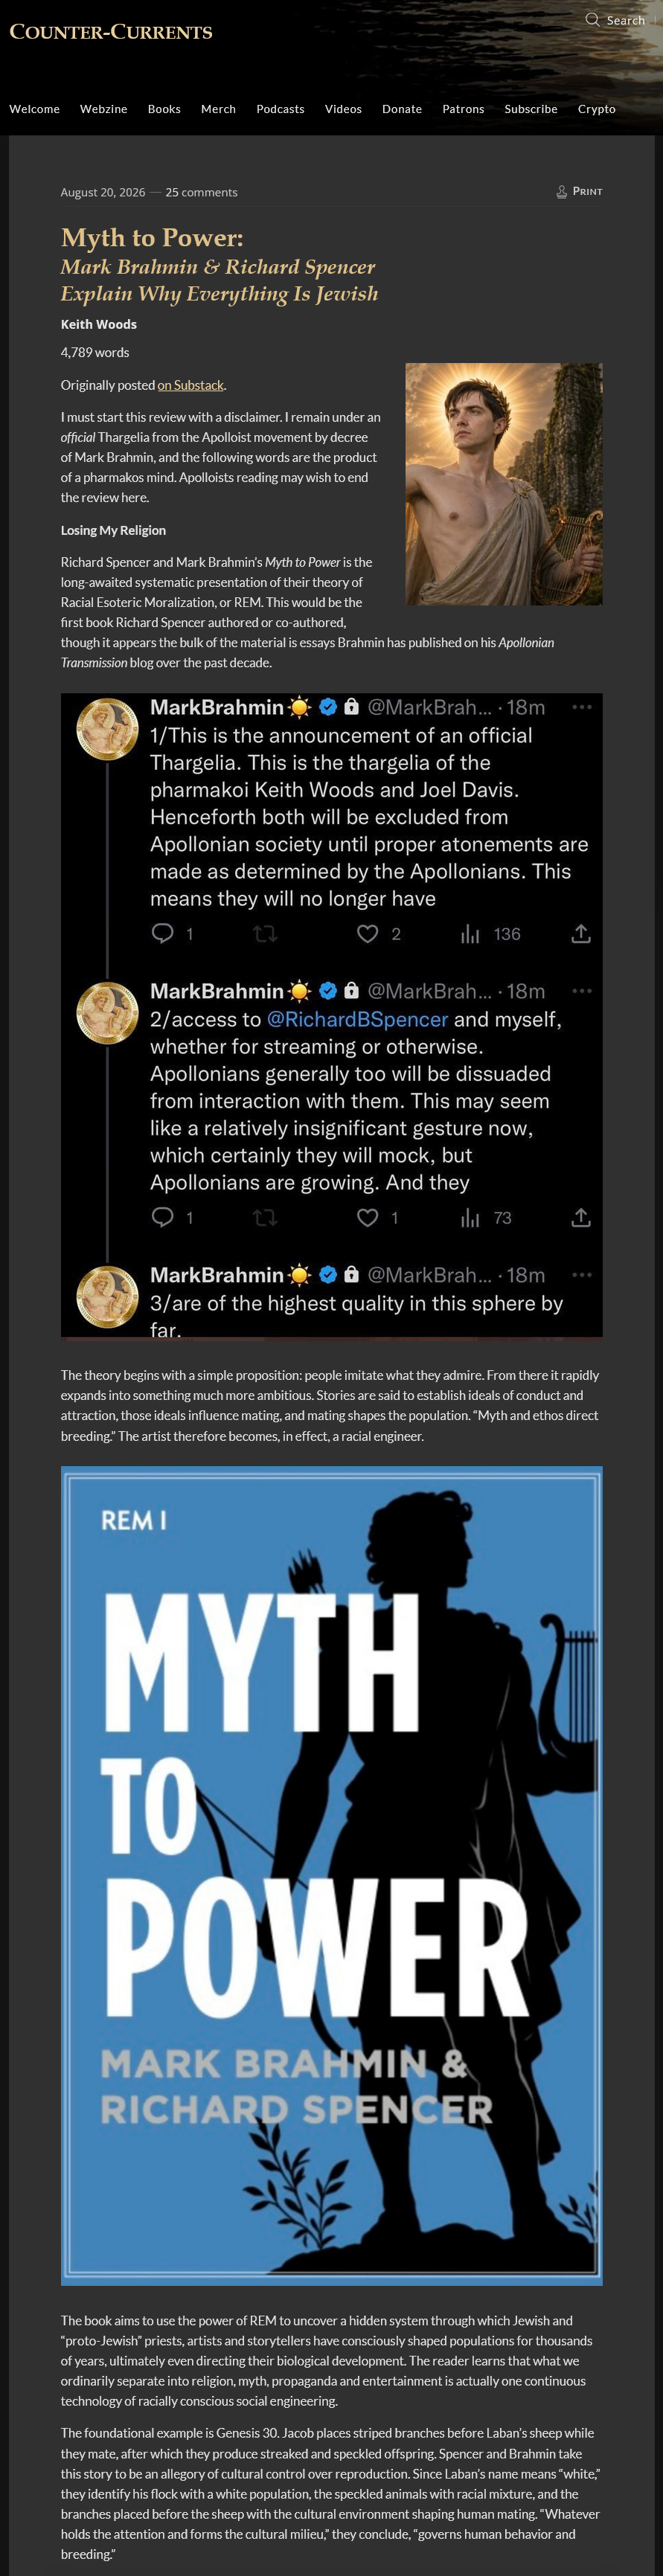Click the article title Myth to Power
Screen dimensions: 663x2576
click(x=152, y=238)
